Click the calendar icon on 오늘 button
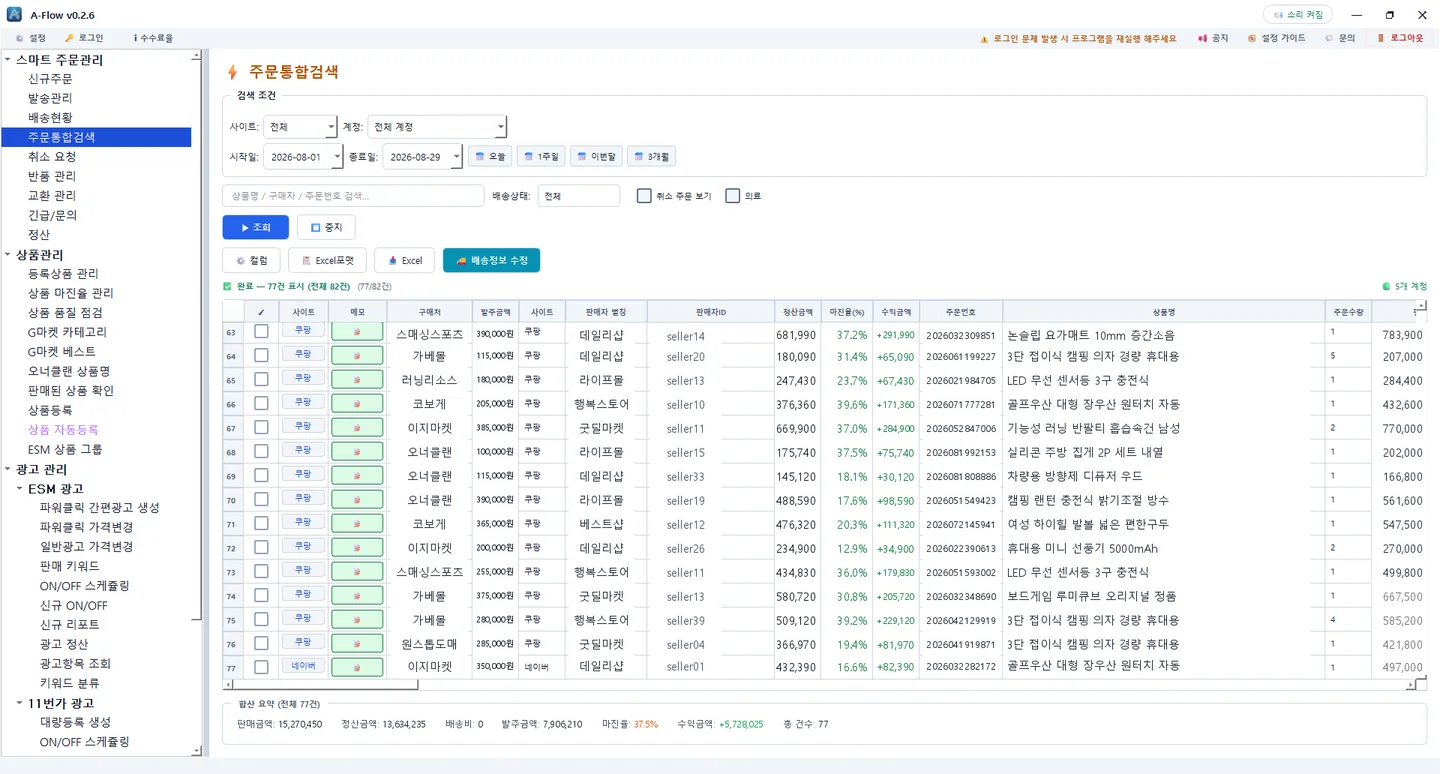 pos(480,156)
